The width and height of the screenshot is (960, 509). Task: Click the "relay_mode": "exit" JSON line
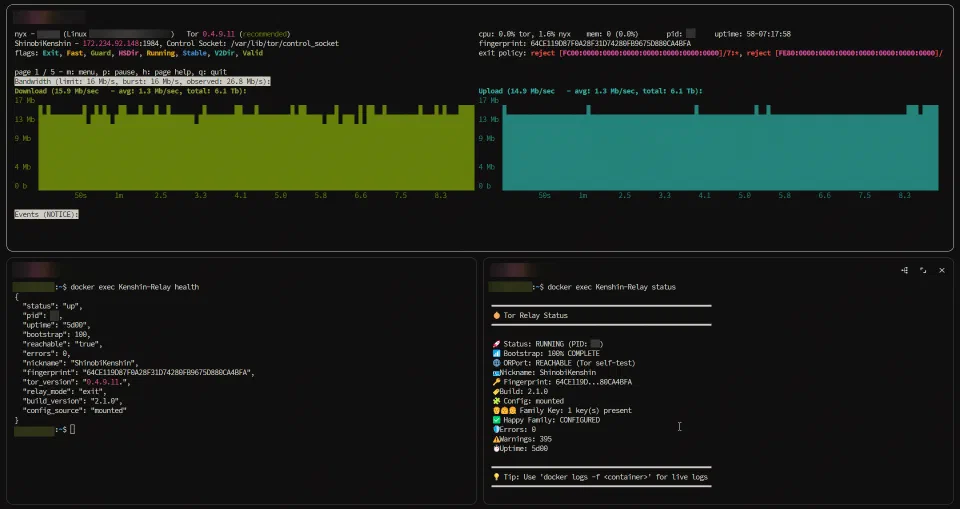[64, 391]
